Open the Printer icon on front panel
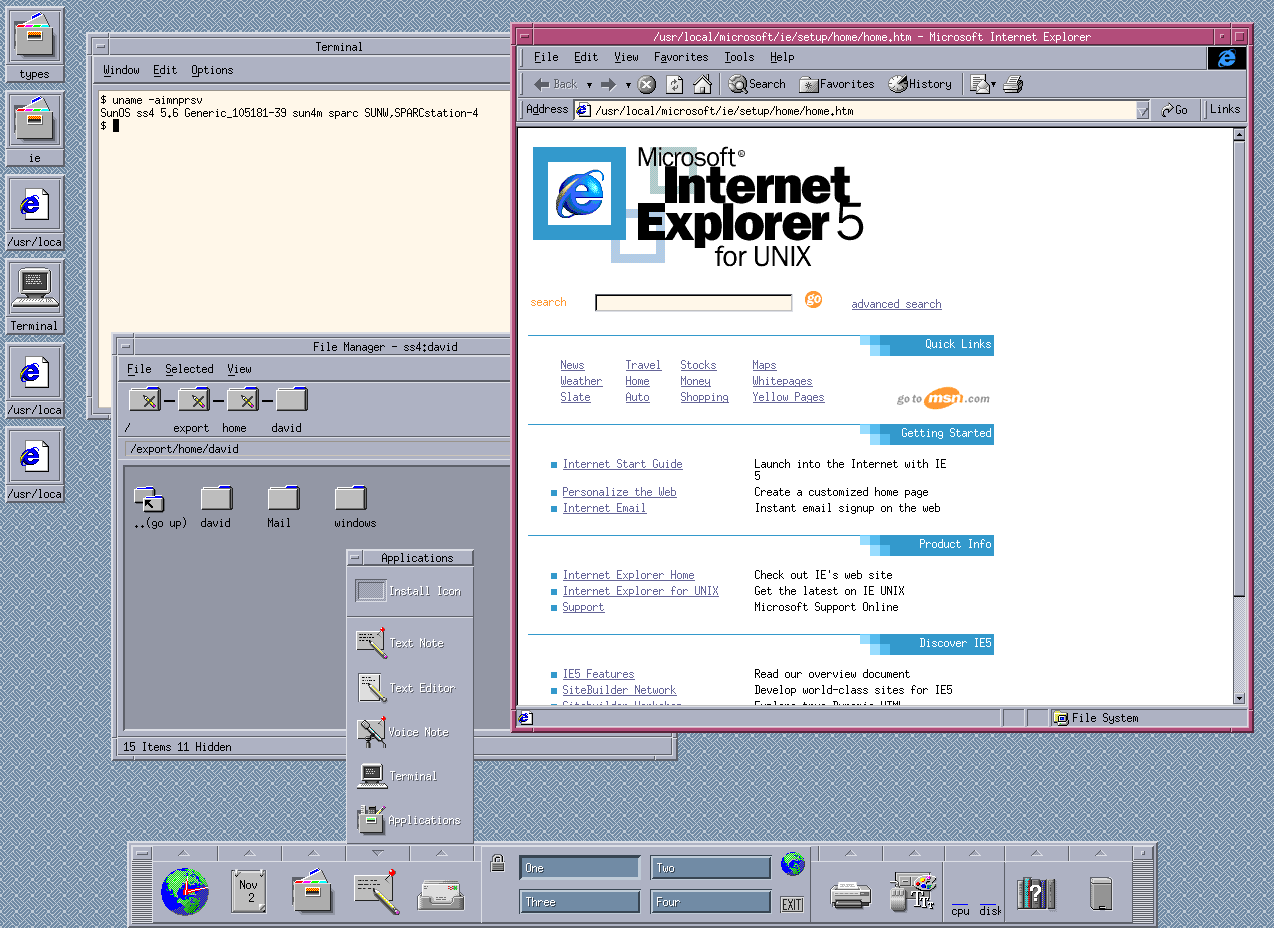Screen dimensions: 1274x928 [850, 894]
